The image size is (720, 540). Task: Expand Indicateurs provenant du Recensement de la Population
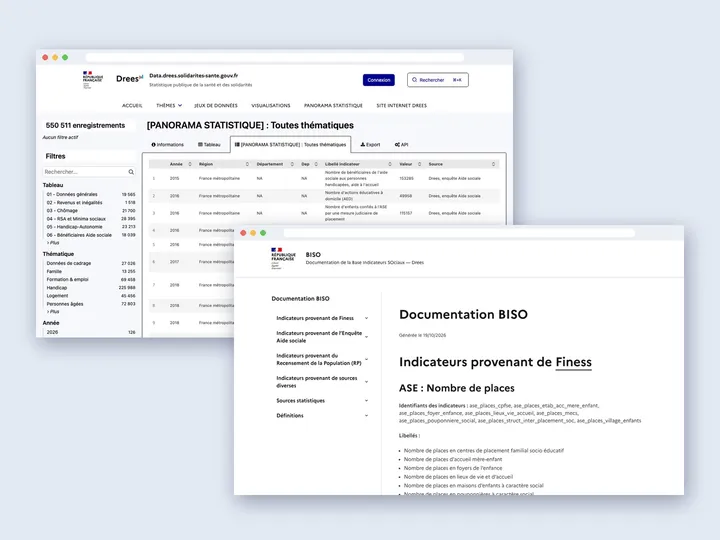322,360
